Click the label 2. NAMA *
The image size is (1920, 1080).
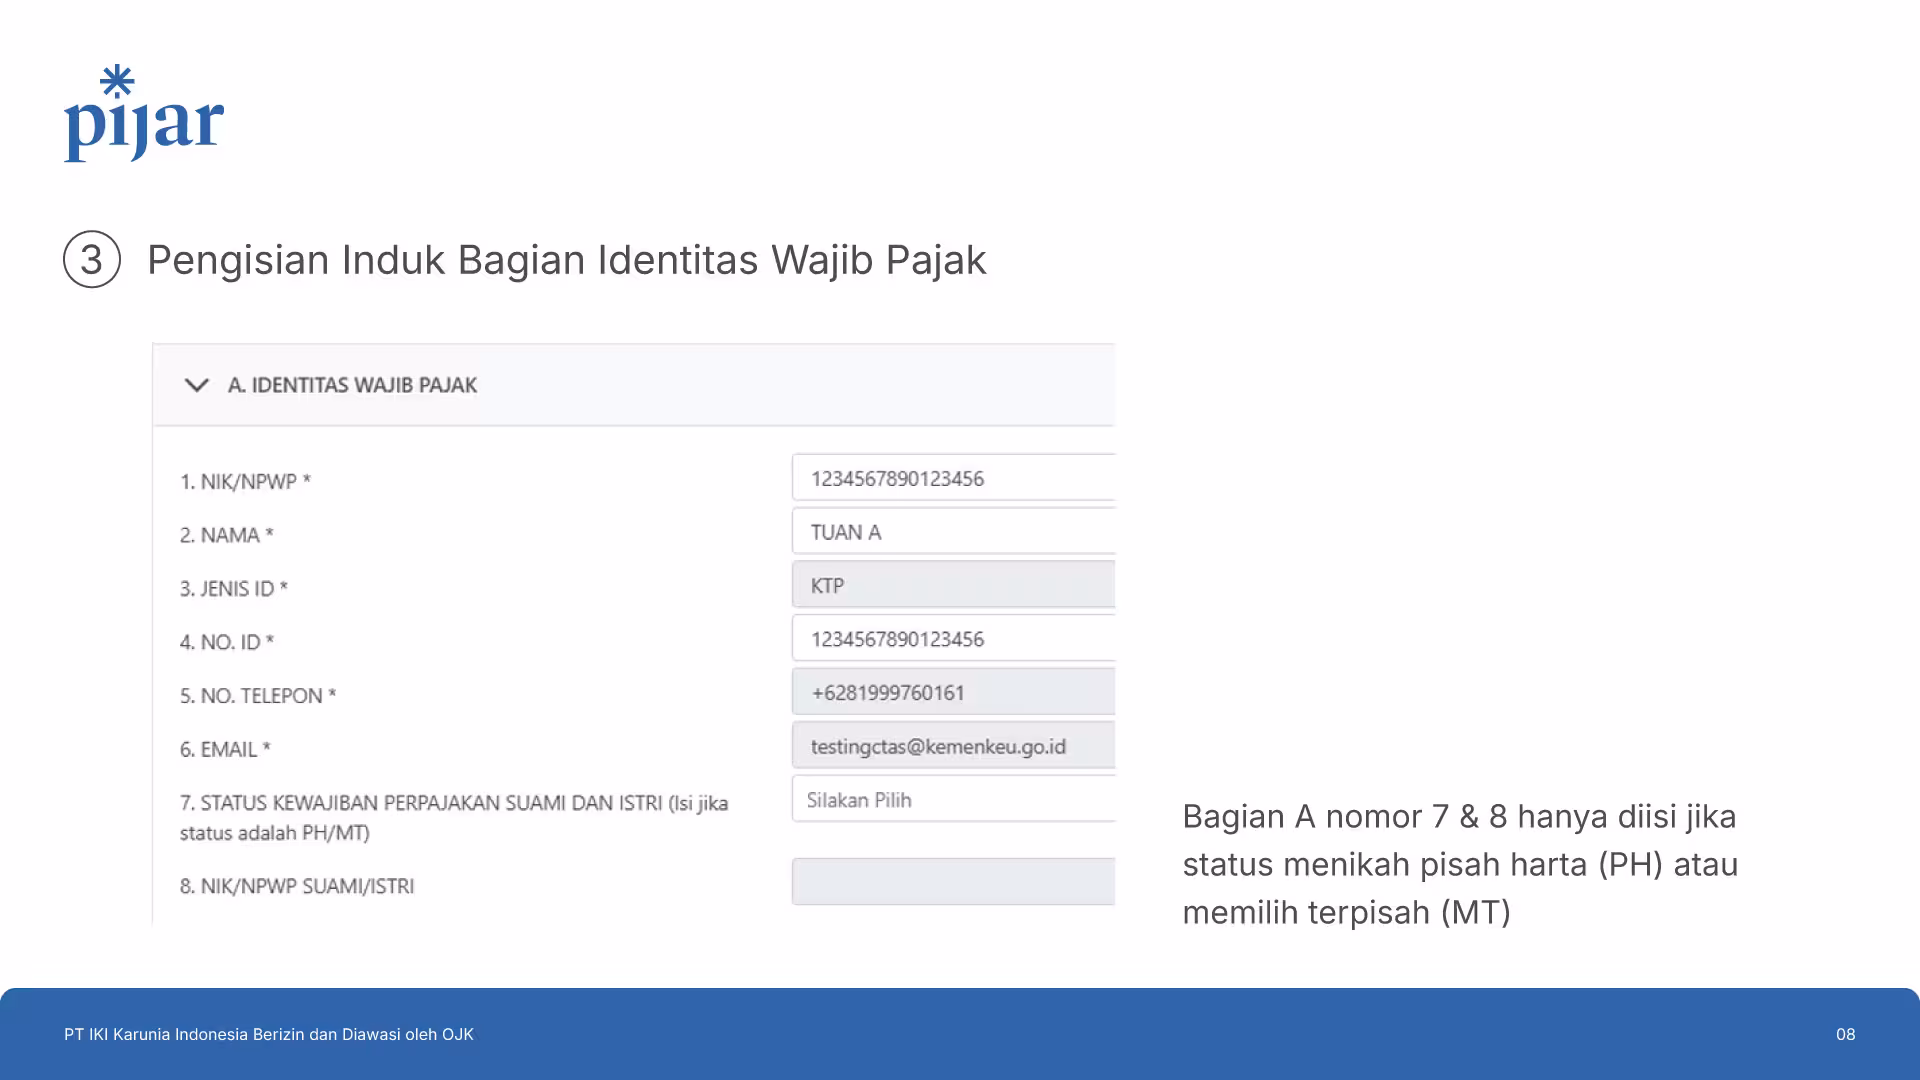226,535
